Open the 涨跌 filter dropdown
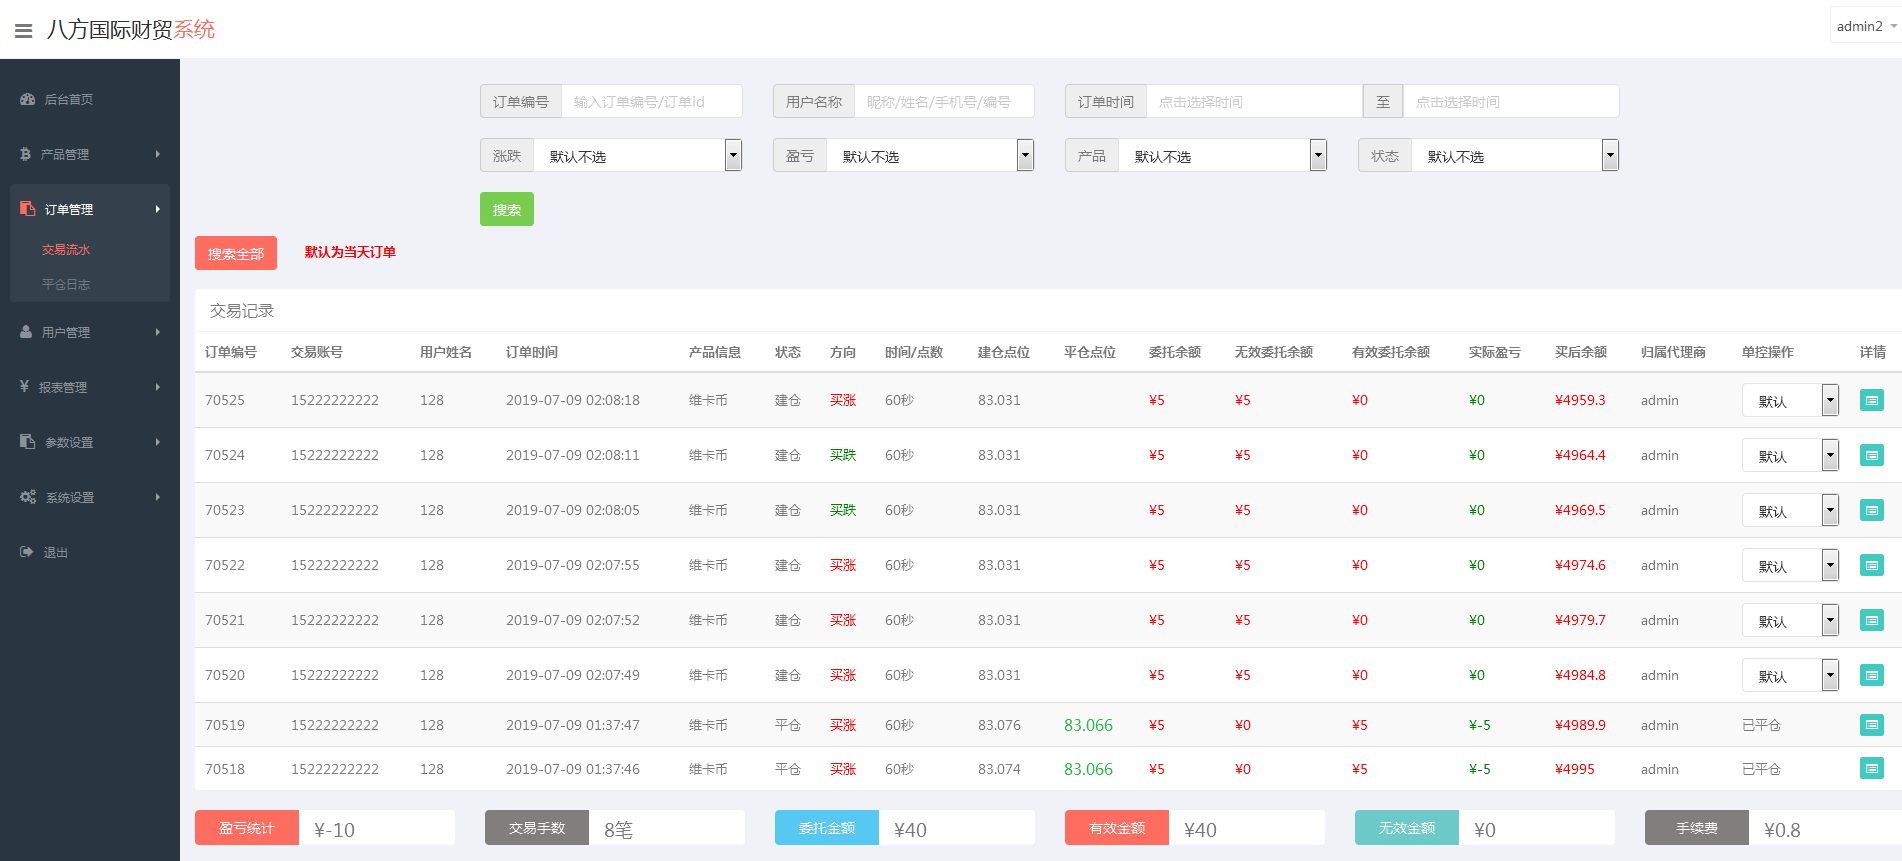The image size is (1902, 861). [x=637, y=156]
